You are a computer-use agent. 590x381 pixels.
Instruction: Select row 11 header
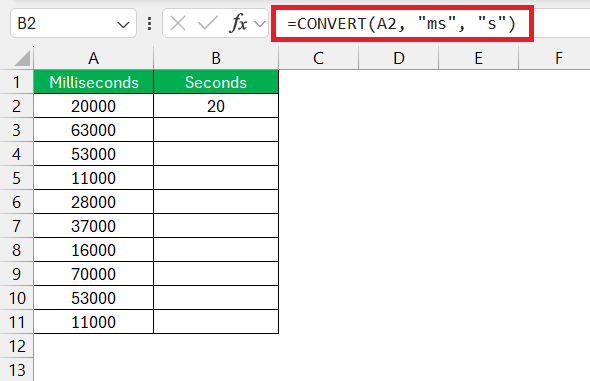16,322
